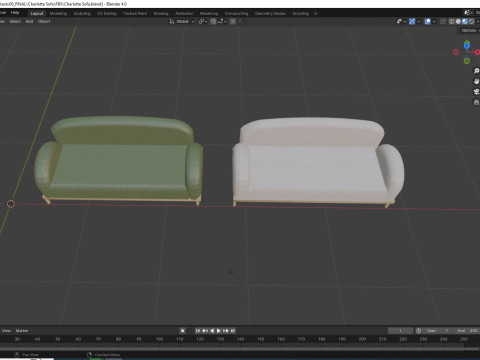Toggle the camera view icon
This screenshot has height=360, width=480.
tap(476, 92)
